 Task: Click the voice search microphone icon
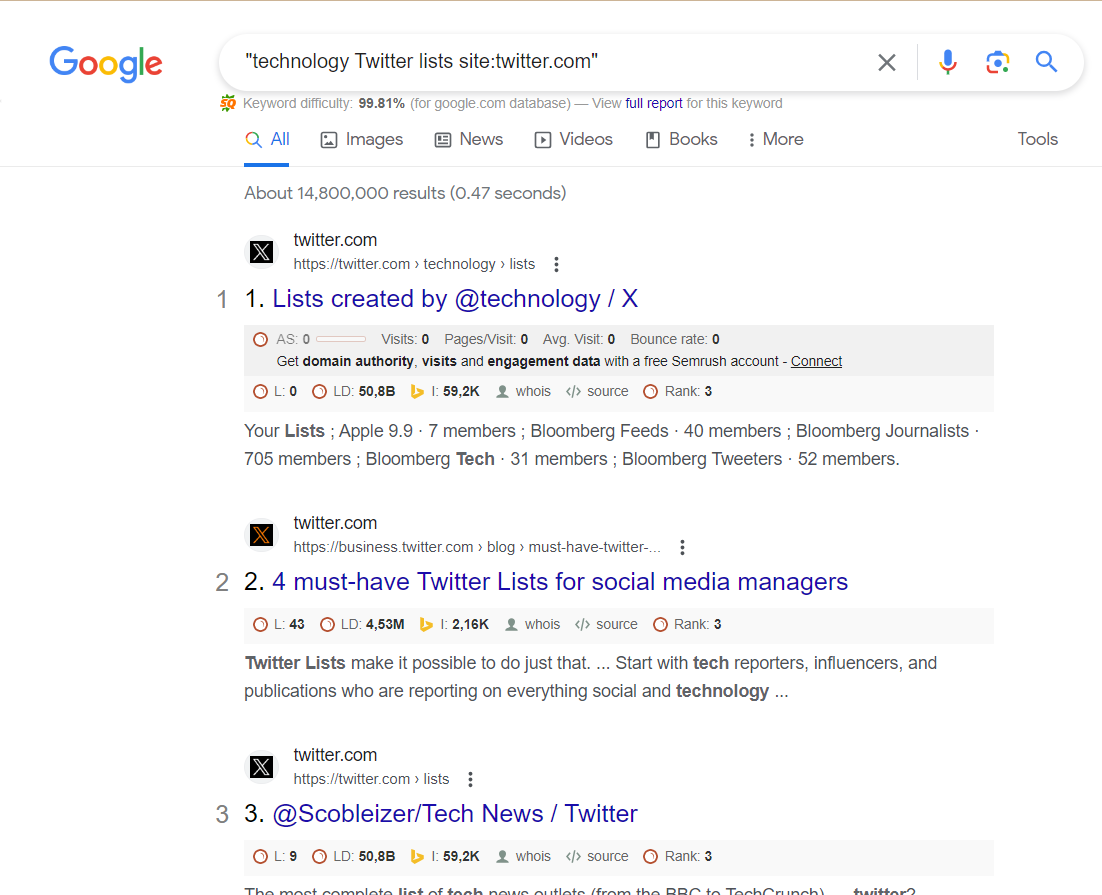click(x=946, y=62)
